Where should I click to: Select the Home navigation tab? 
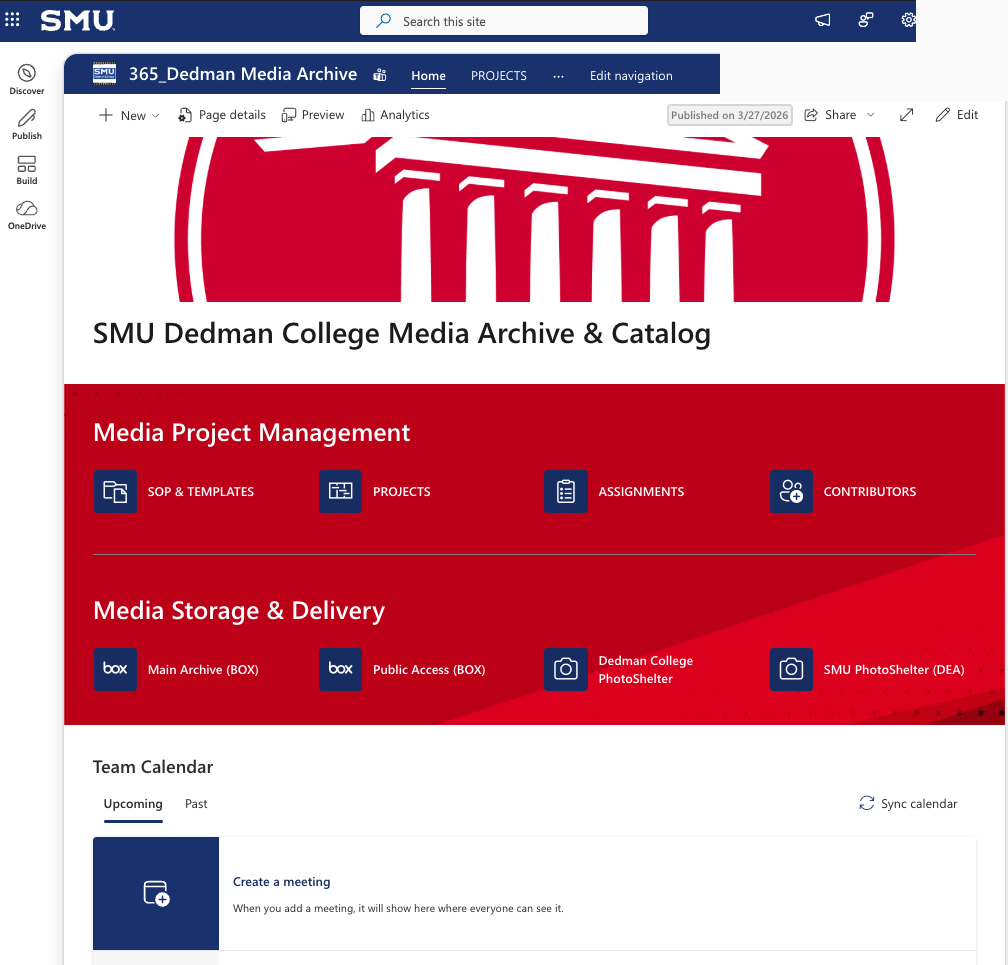pos(428,76)
